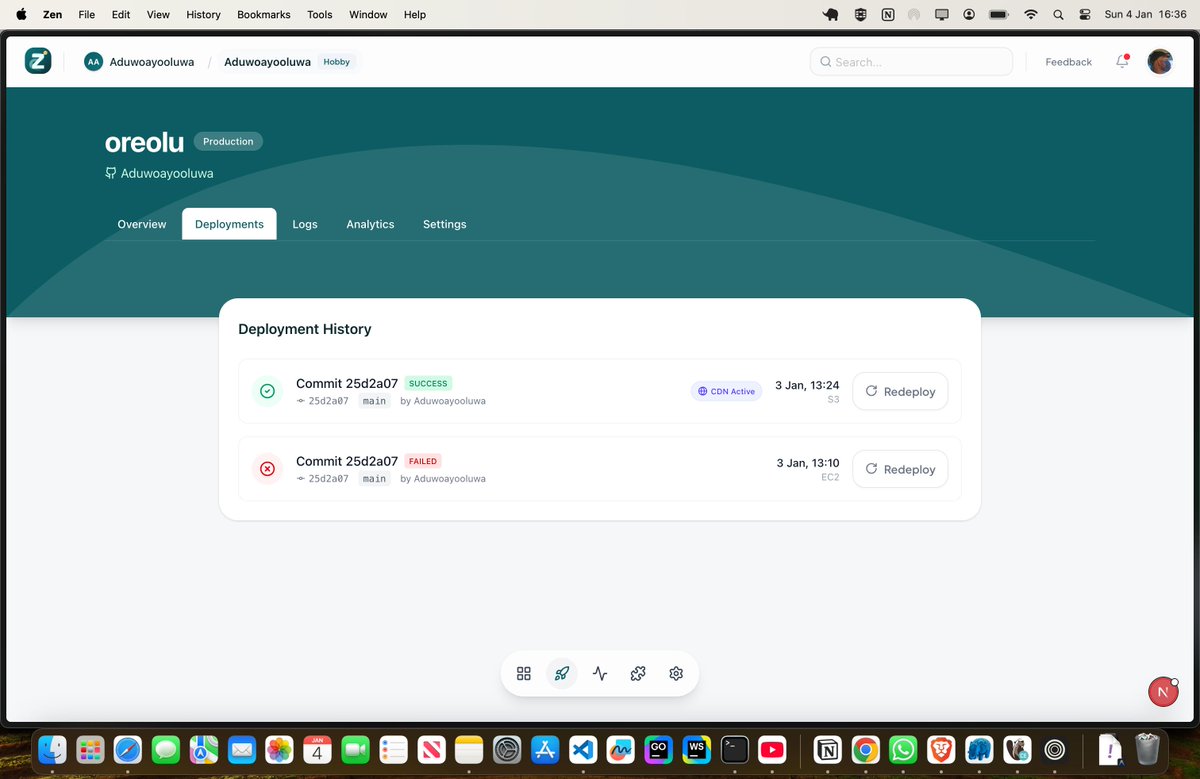Viewport: 1200px width, 779px height.
Task: Open Brave browser from the dock
Action: 941,749
